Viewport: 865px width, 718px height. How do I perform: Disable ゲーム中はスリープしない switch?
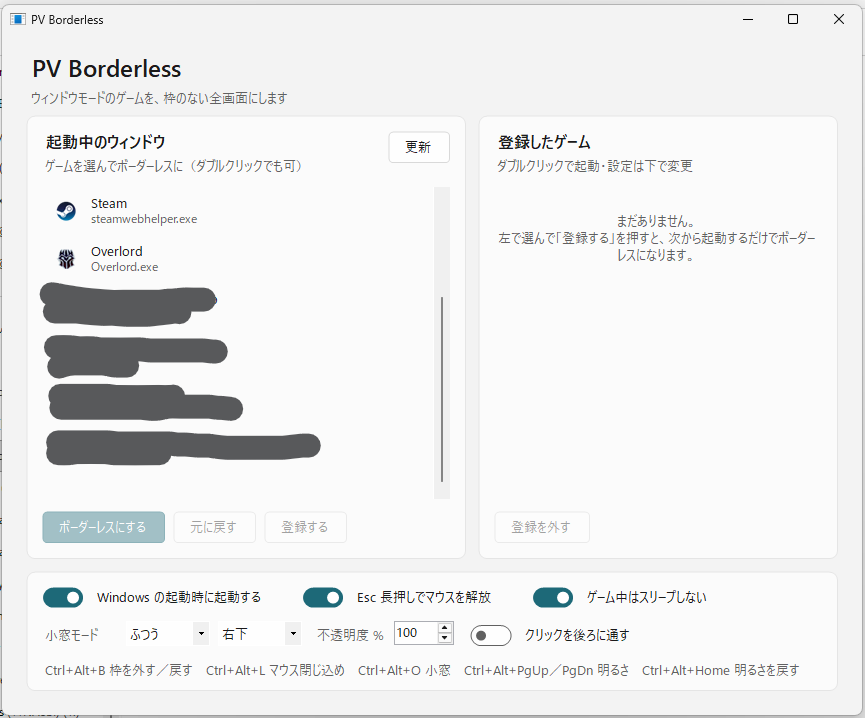pos(553,598)
